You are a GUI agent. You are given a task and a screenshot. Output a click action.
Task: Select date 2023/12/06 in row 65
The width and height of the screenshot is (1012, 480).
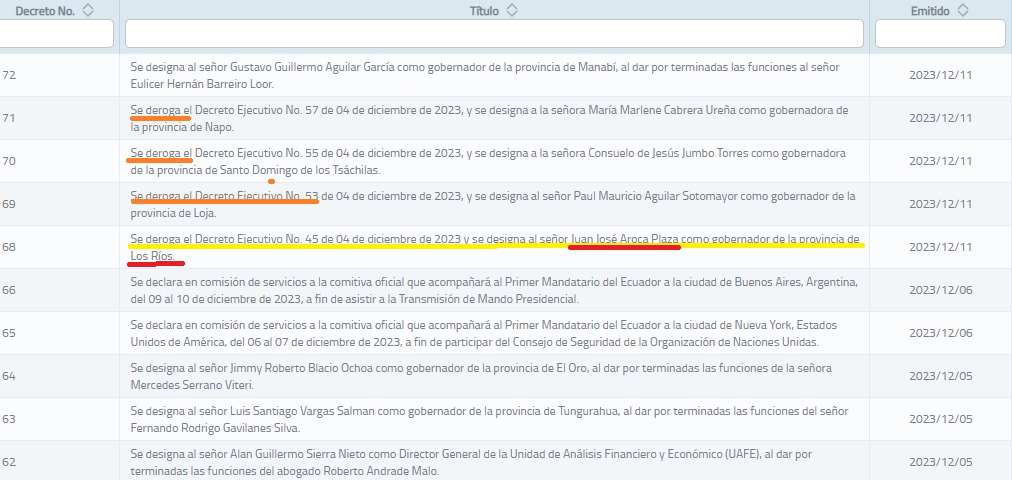tap(940, 333)
